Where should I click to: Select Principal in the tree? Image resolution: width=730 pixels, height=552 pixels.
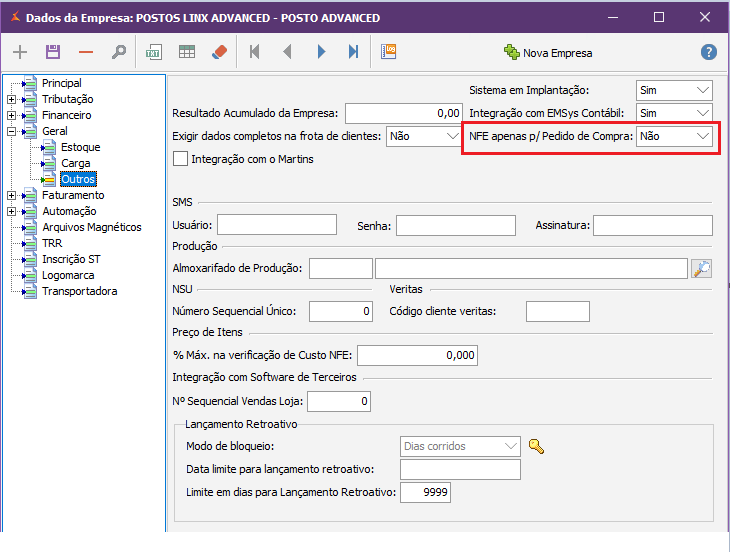(61, 83)
